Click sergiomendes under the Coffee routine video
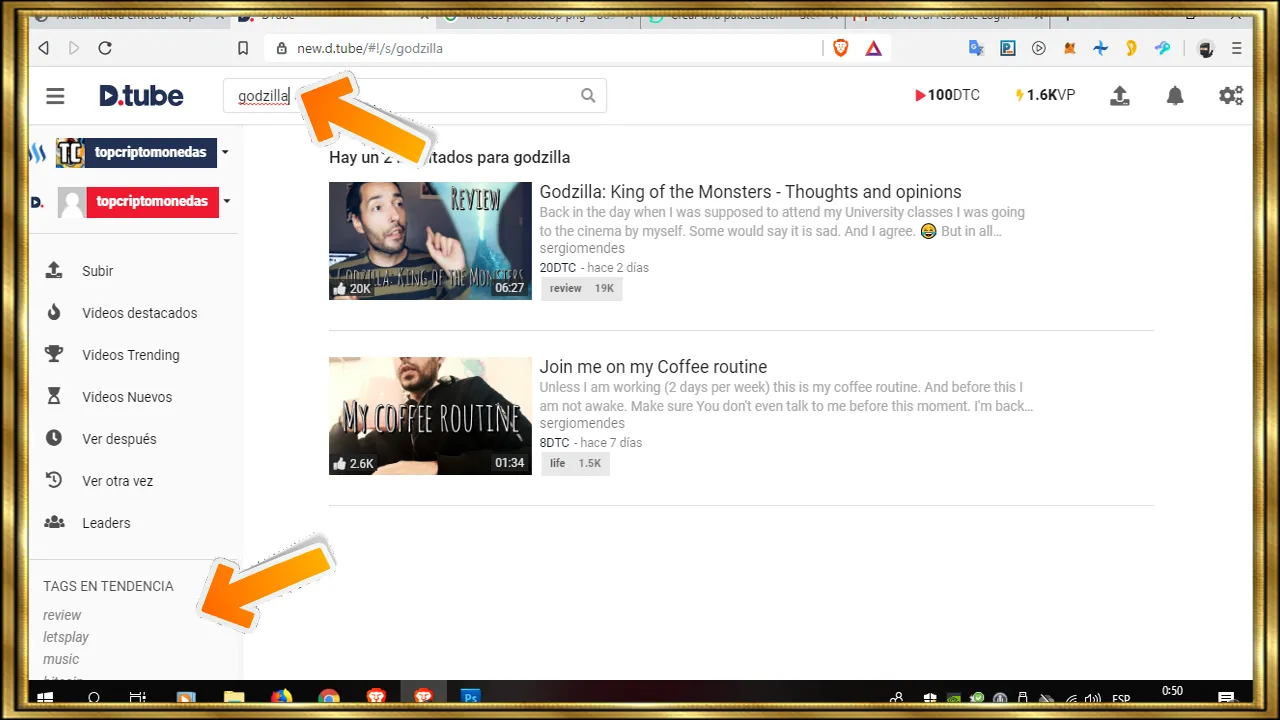The height and width of the screenshot is (720, 1280). (x=582, y=423)
